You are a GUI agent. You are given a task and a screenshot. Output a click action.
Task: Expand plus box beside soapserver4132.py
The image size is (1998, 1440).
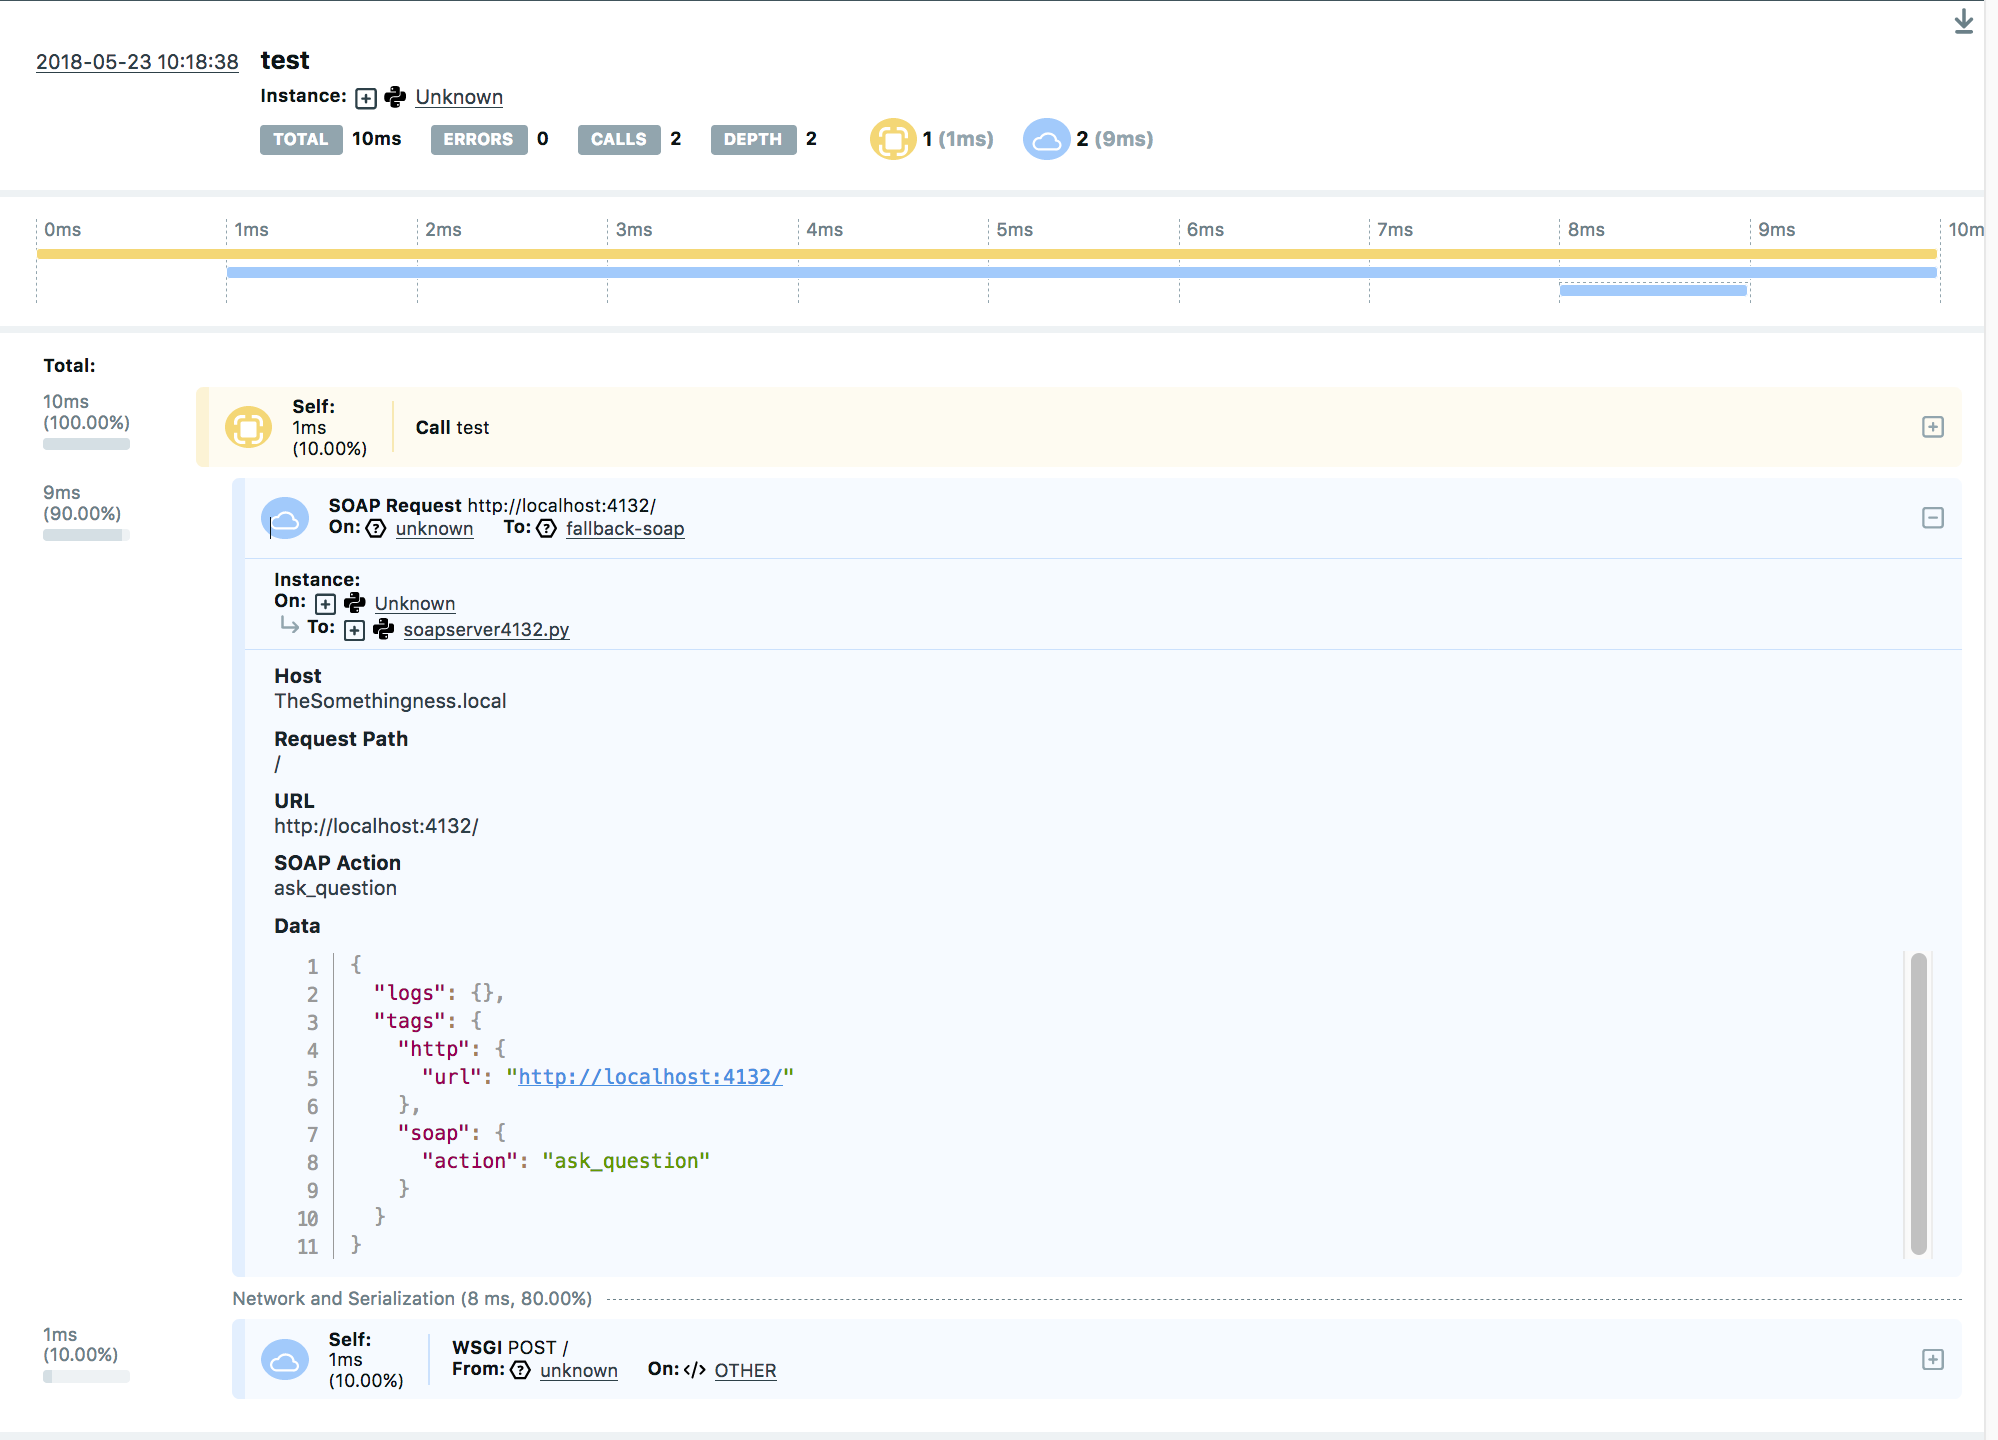[354, 630]
